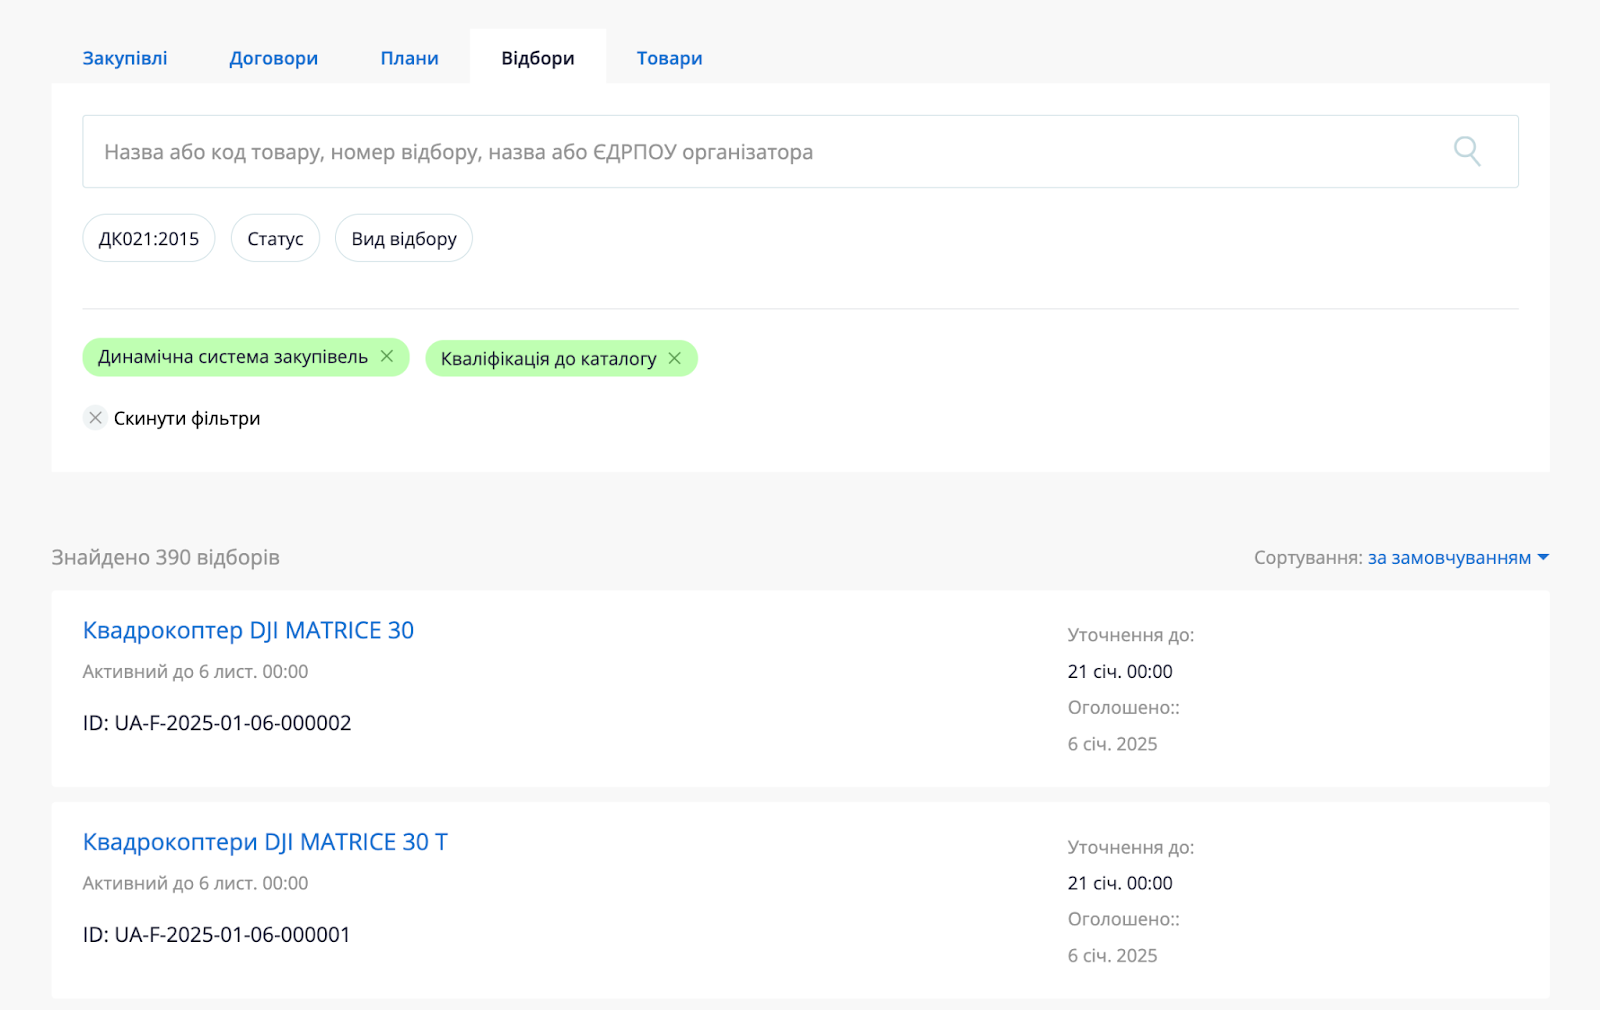Viewport: 1600px width, 1010px height.
Task: Open Квадрокоптер DJI MATRICE 30 listing
Action: tap(248, 631)
